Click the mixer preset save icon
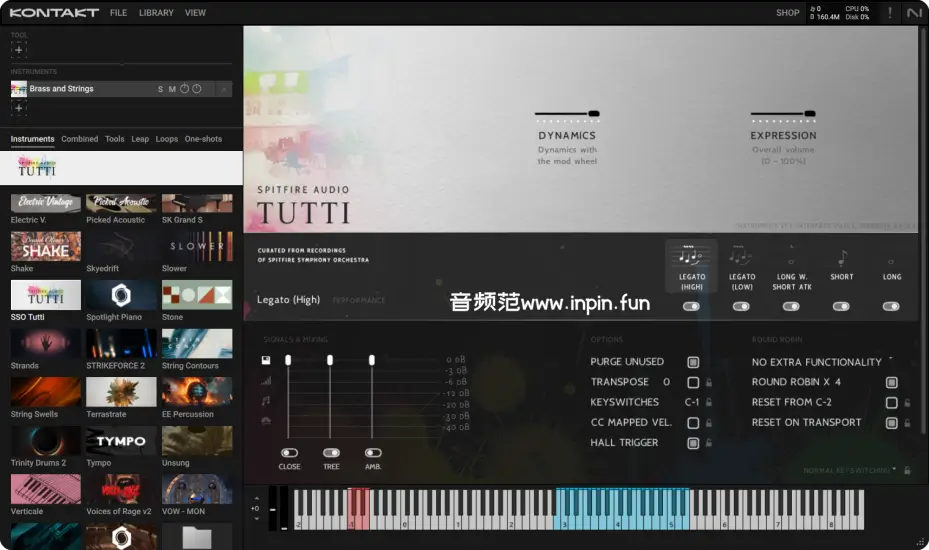Viewport: 929px width, 550px height. (266, 360)
